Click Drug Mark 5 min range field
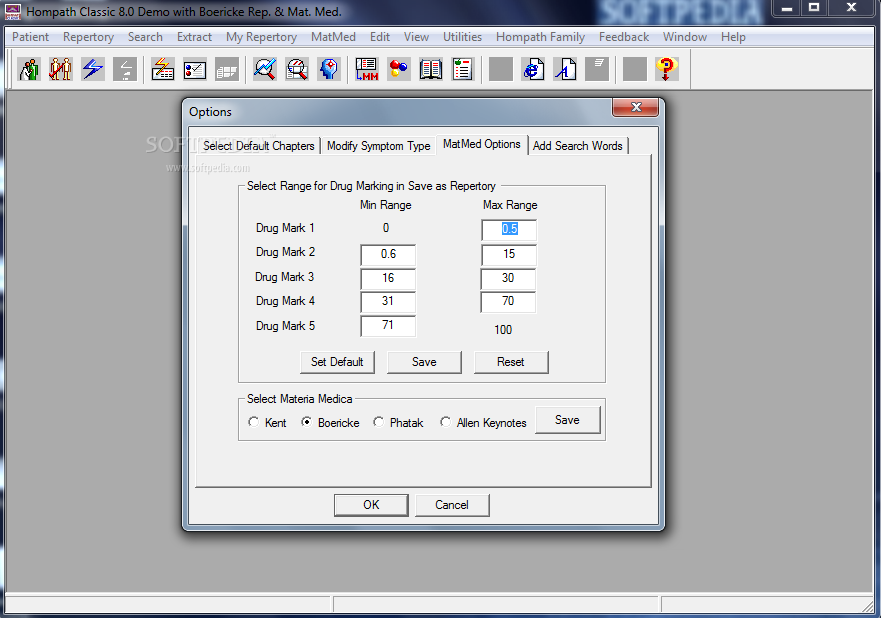Viewport: 881px width, 618px height. [x=388, y=326]
